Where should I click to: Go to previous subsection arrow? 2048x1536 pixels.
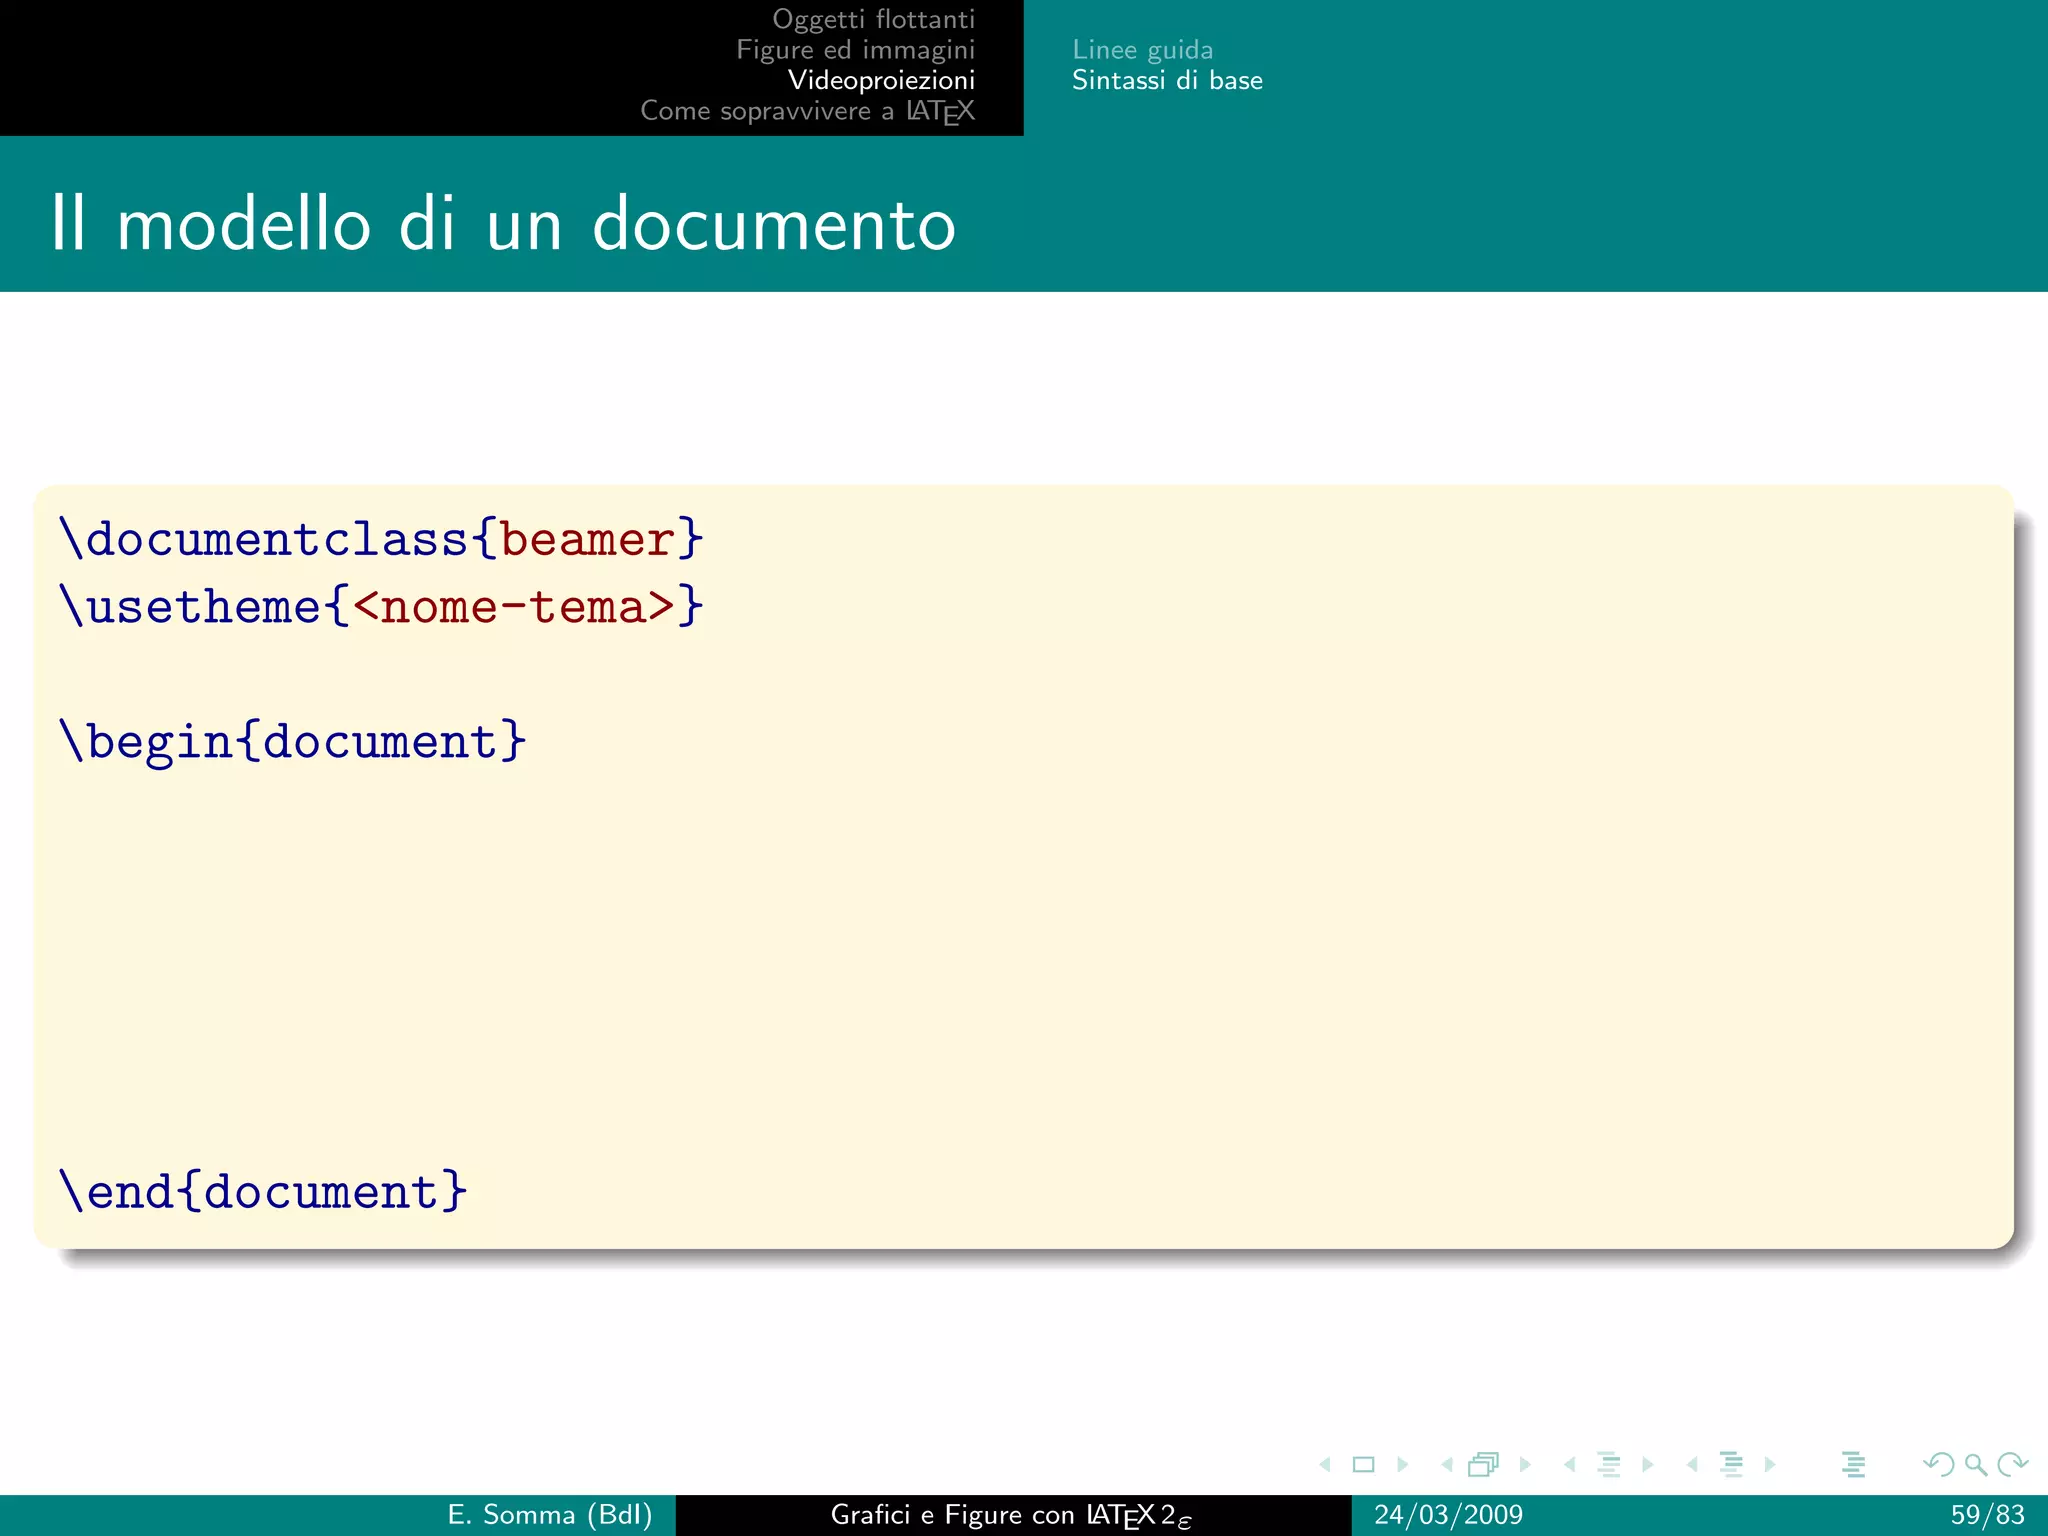(x=1570, y=1465)
